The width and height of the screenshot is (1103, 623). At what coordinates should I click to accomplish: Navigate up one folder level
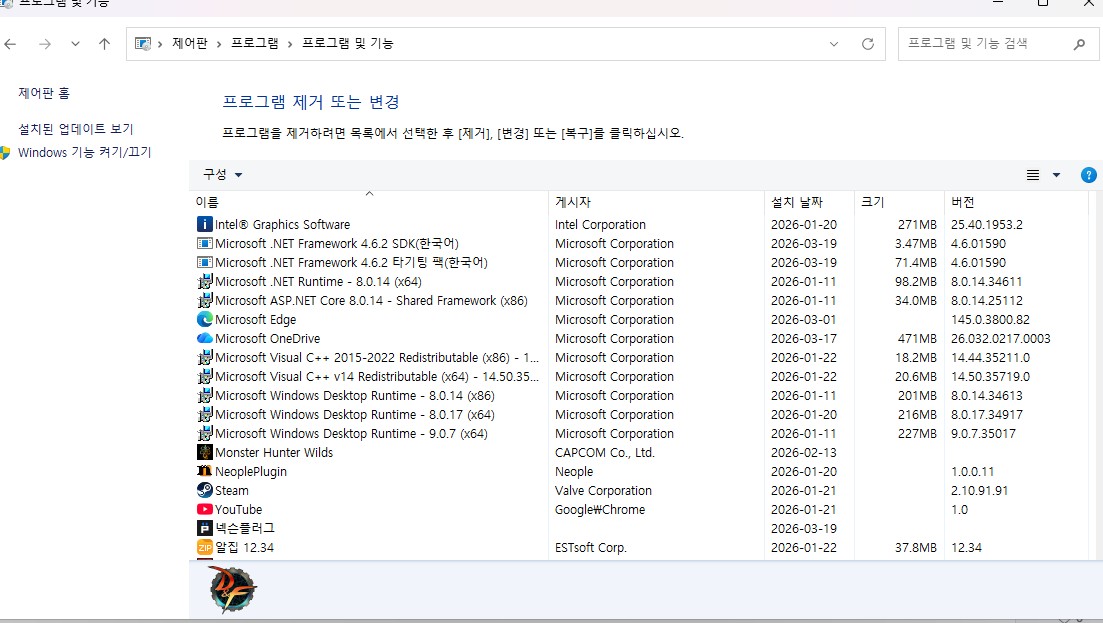pyautogui.click(x=104, y=44)
